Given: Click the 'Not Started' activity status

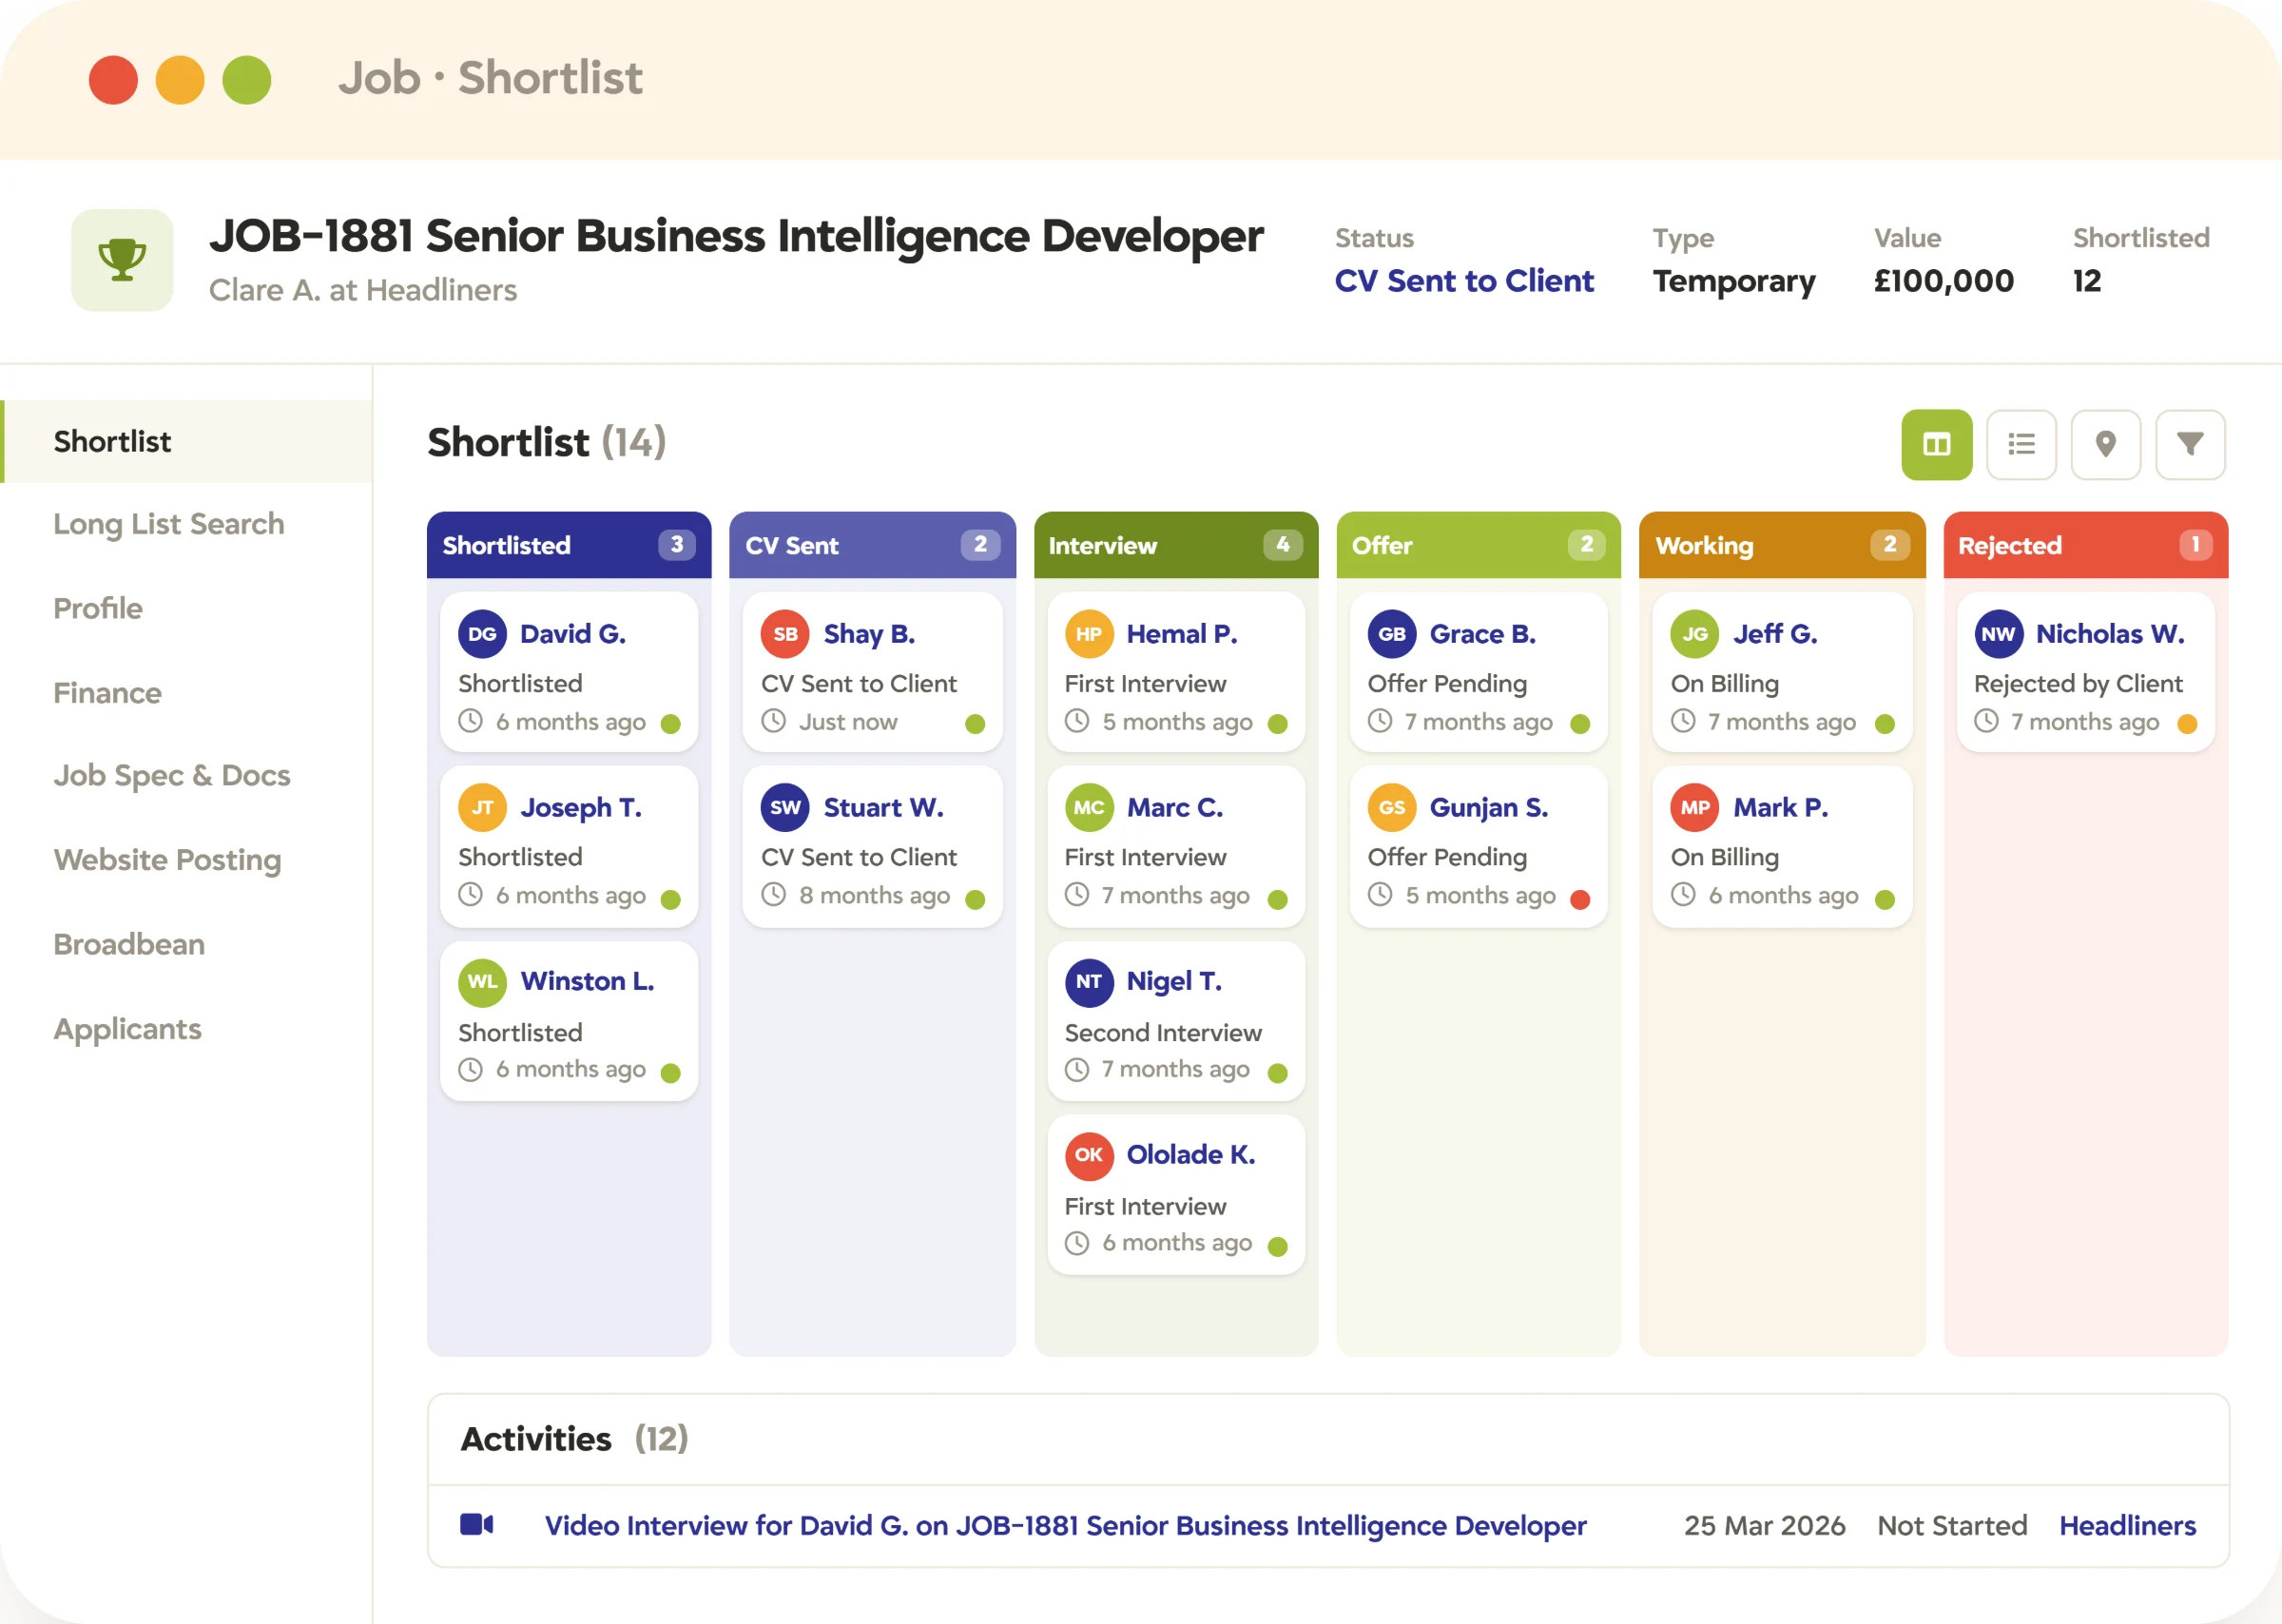Looking at the screenshot, I should point(1952,1525).
